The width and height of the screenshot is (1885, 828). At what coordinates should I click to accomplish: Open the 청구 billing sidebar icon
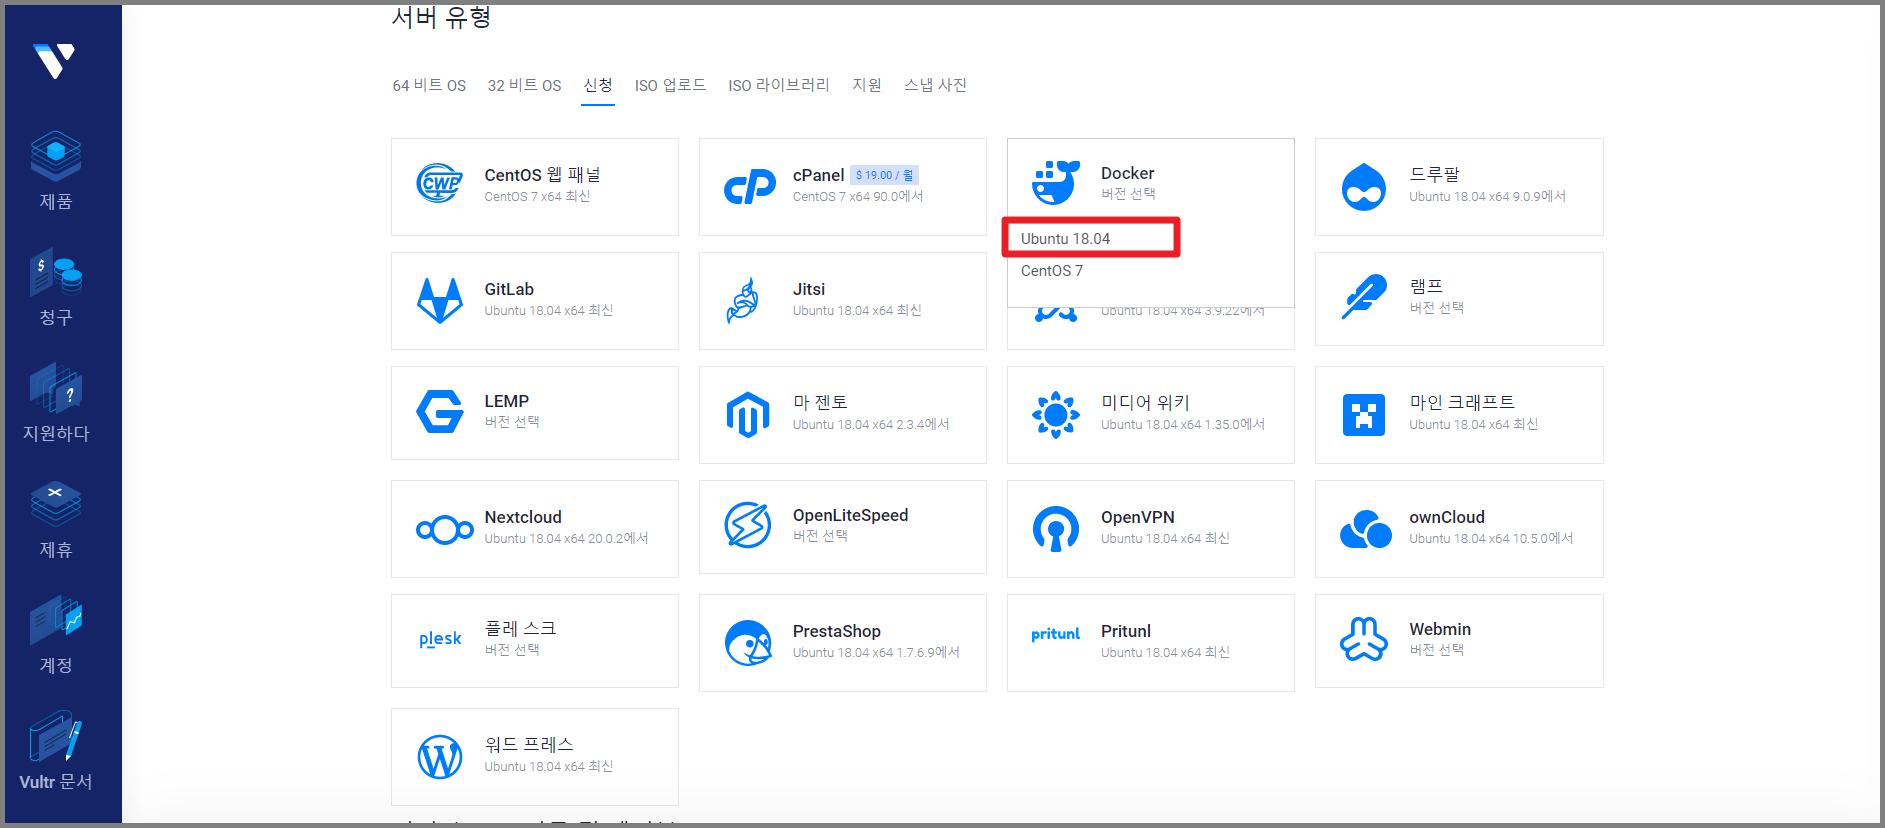pos(56,272)
